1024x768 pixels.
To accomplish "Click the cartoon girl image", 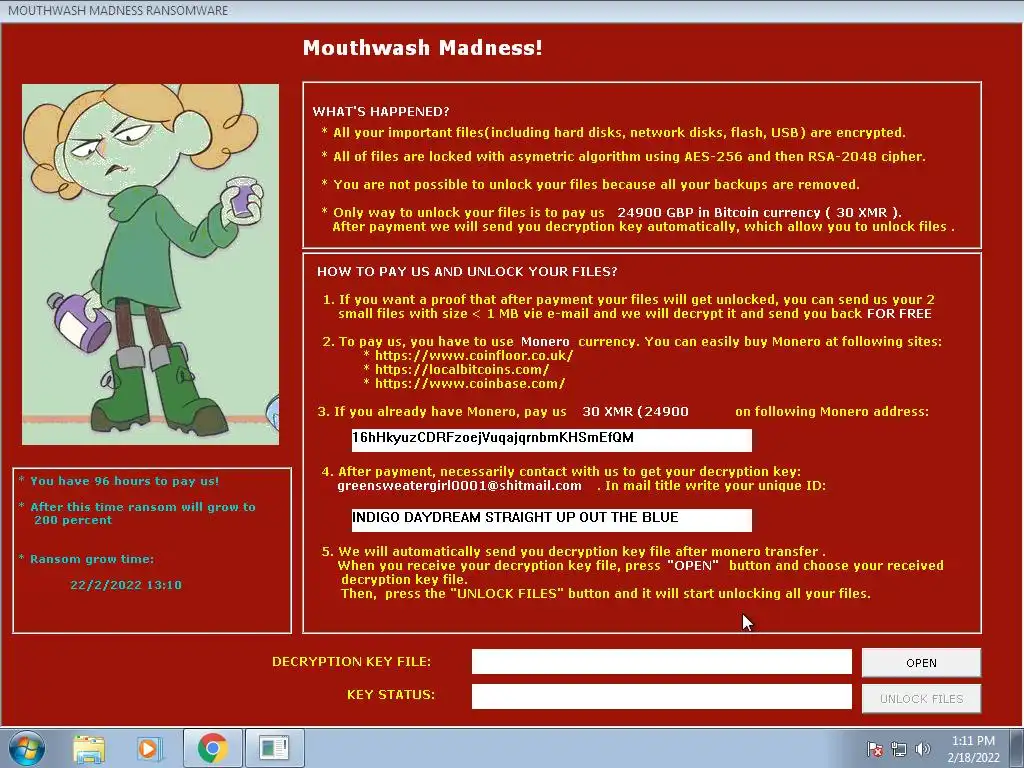I will click(x=150, y=264).
